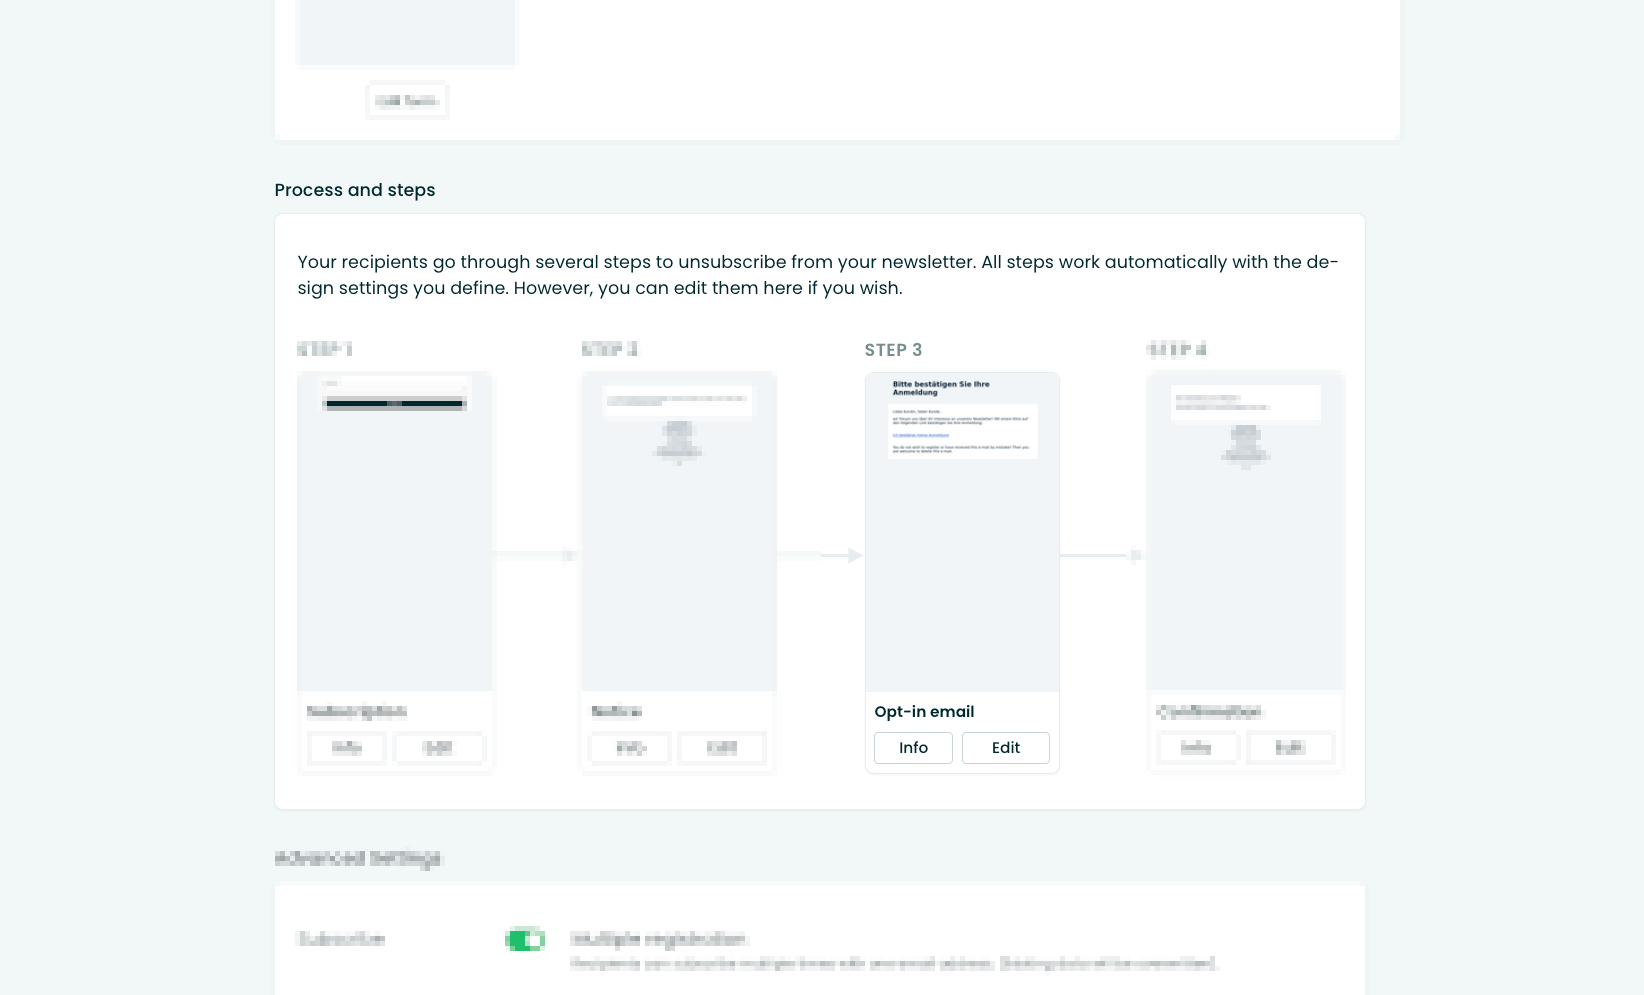Open the Step 2 preview thumbnail
The height and width of the screenshot is (995, 1644).
(x=679, y=532)
